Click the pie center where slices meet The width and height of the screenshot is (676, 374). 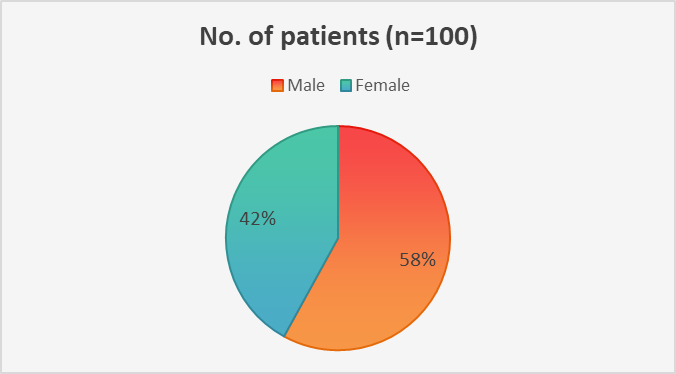[x=338, y=238]
